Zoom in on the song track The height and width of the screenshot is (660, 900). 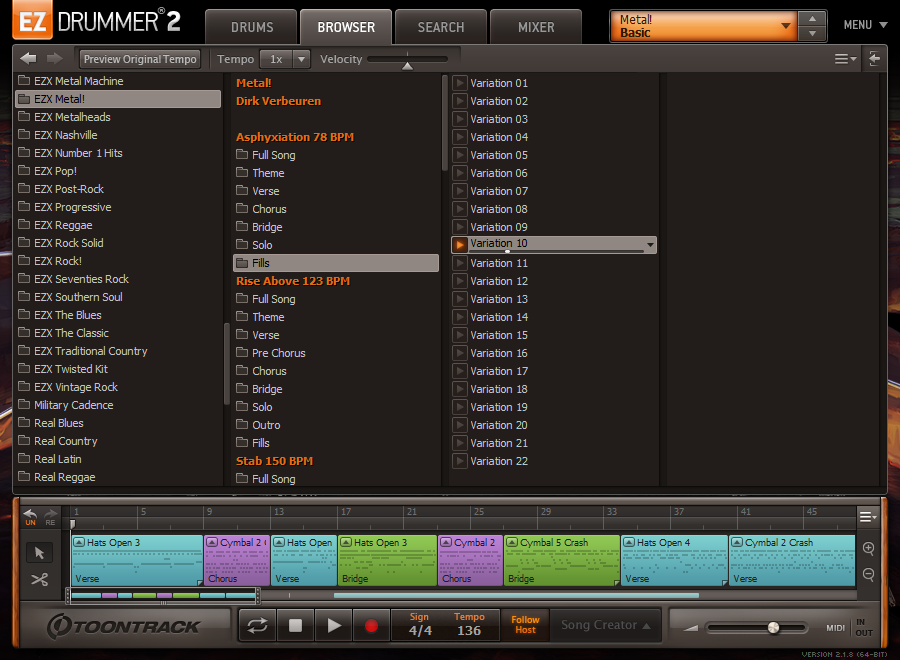pyautogui.click(x=868, y=548)
